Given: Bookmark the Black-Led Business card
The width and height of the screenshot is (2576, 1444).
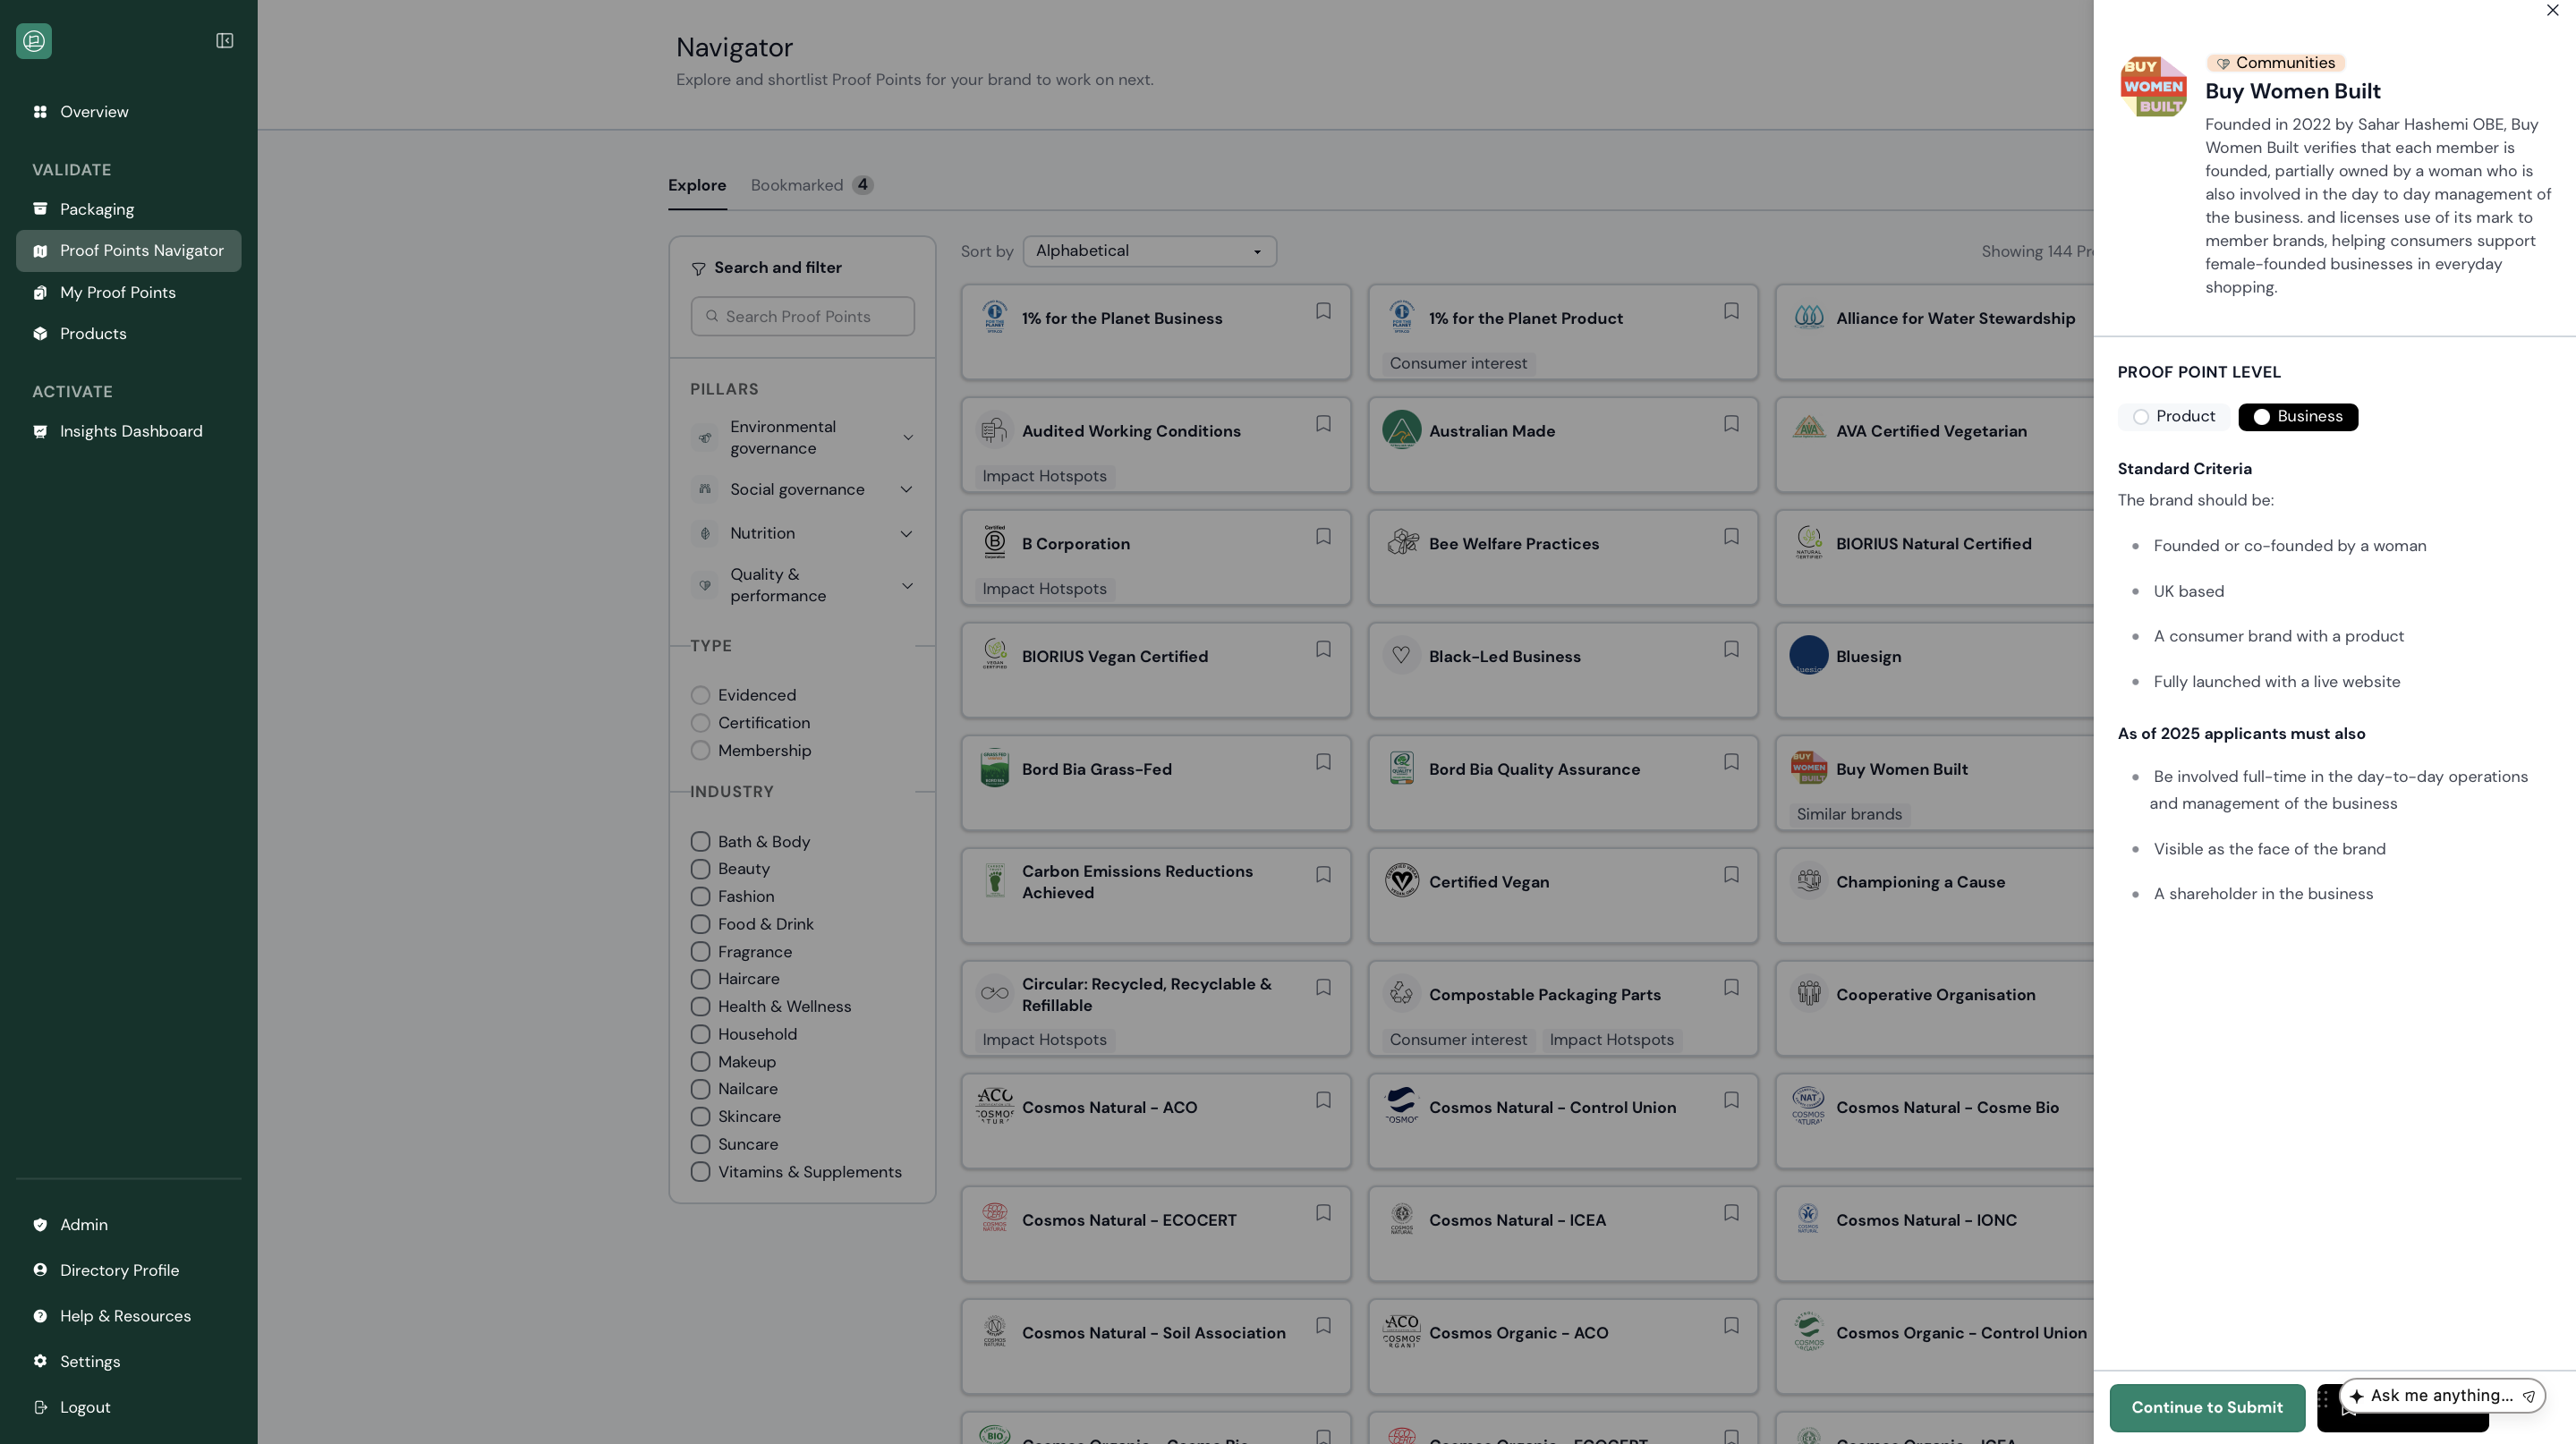Looking at the screenshot, I should point(1731,650).
